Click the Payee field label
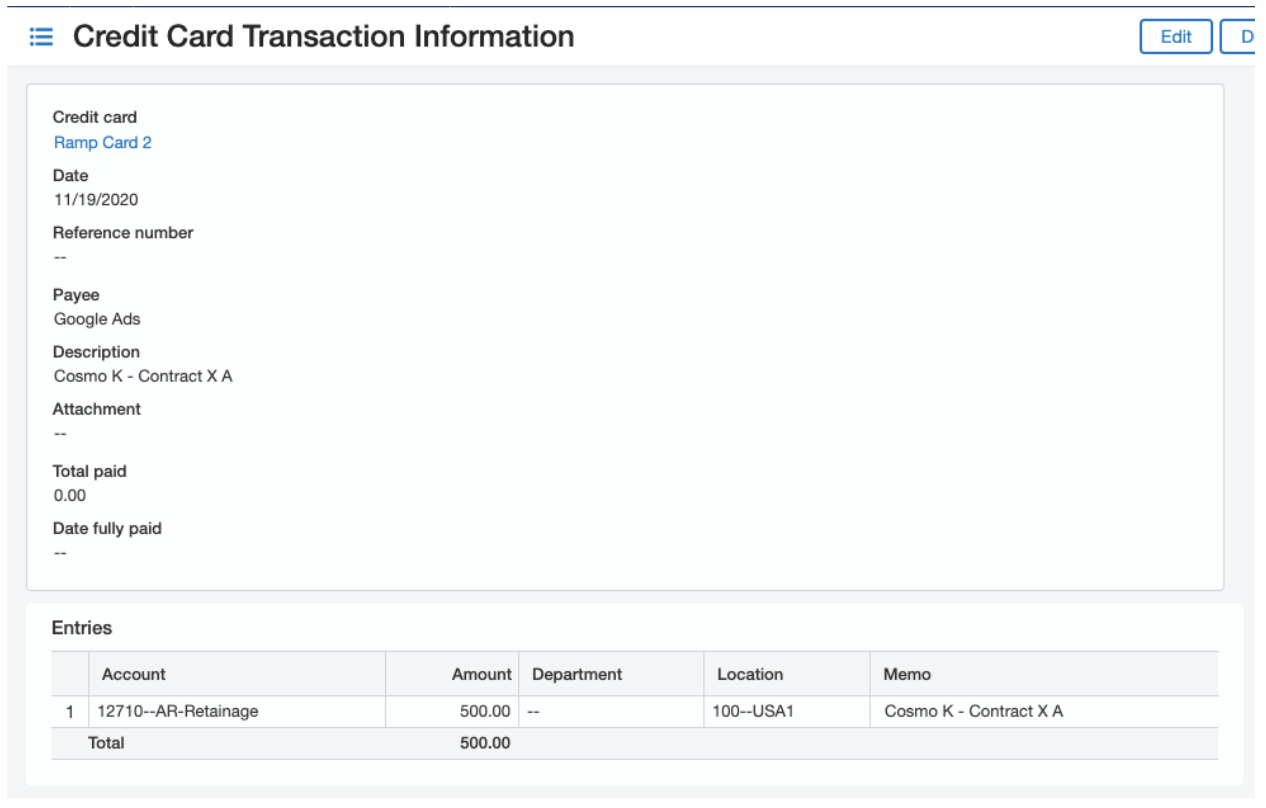Screen dimensions: 1266x808 click(76, 296)
